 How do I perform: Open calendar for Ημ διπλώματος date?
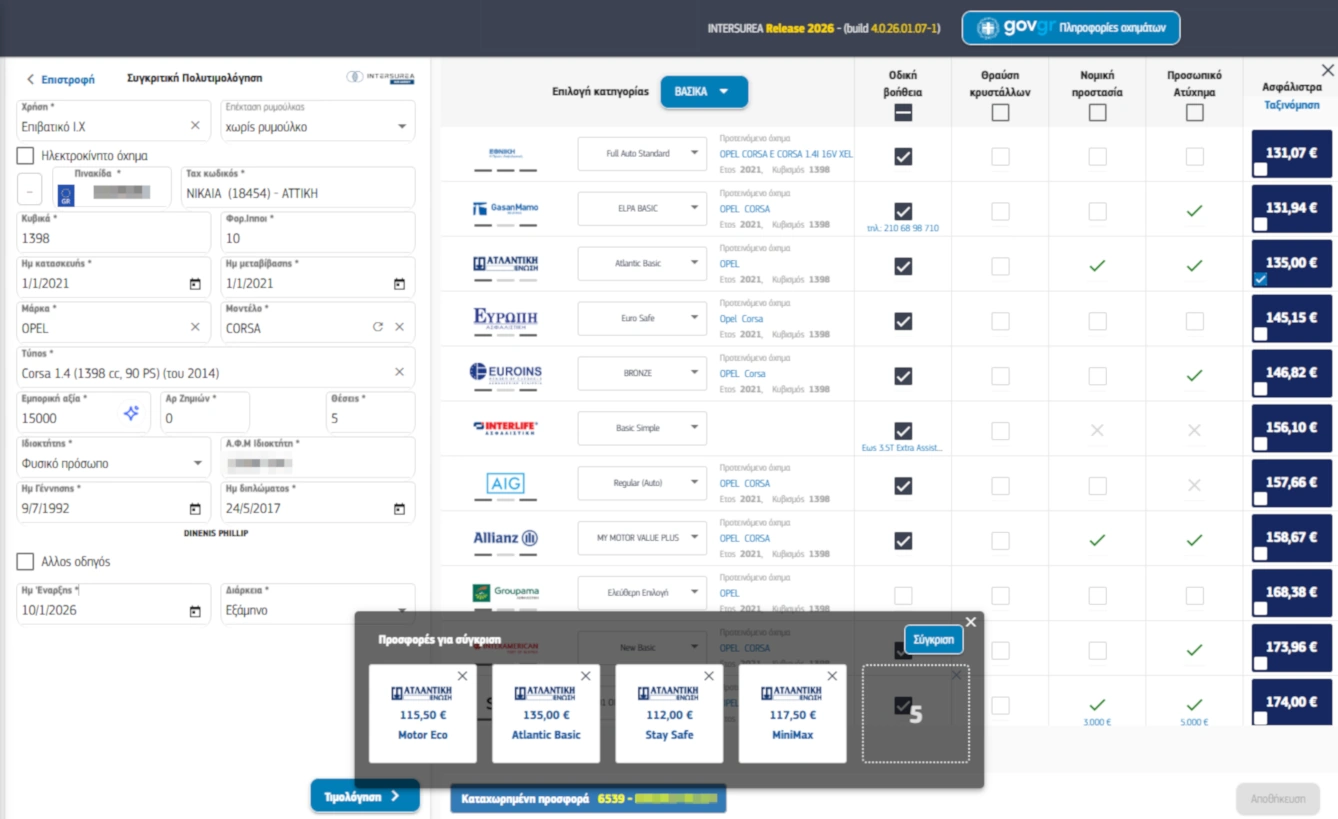(x=399, y=509)
